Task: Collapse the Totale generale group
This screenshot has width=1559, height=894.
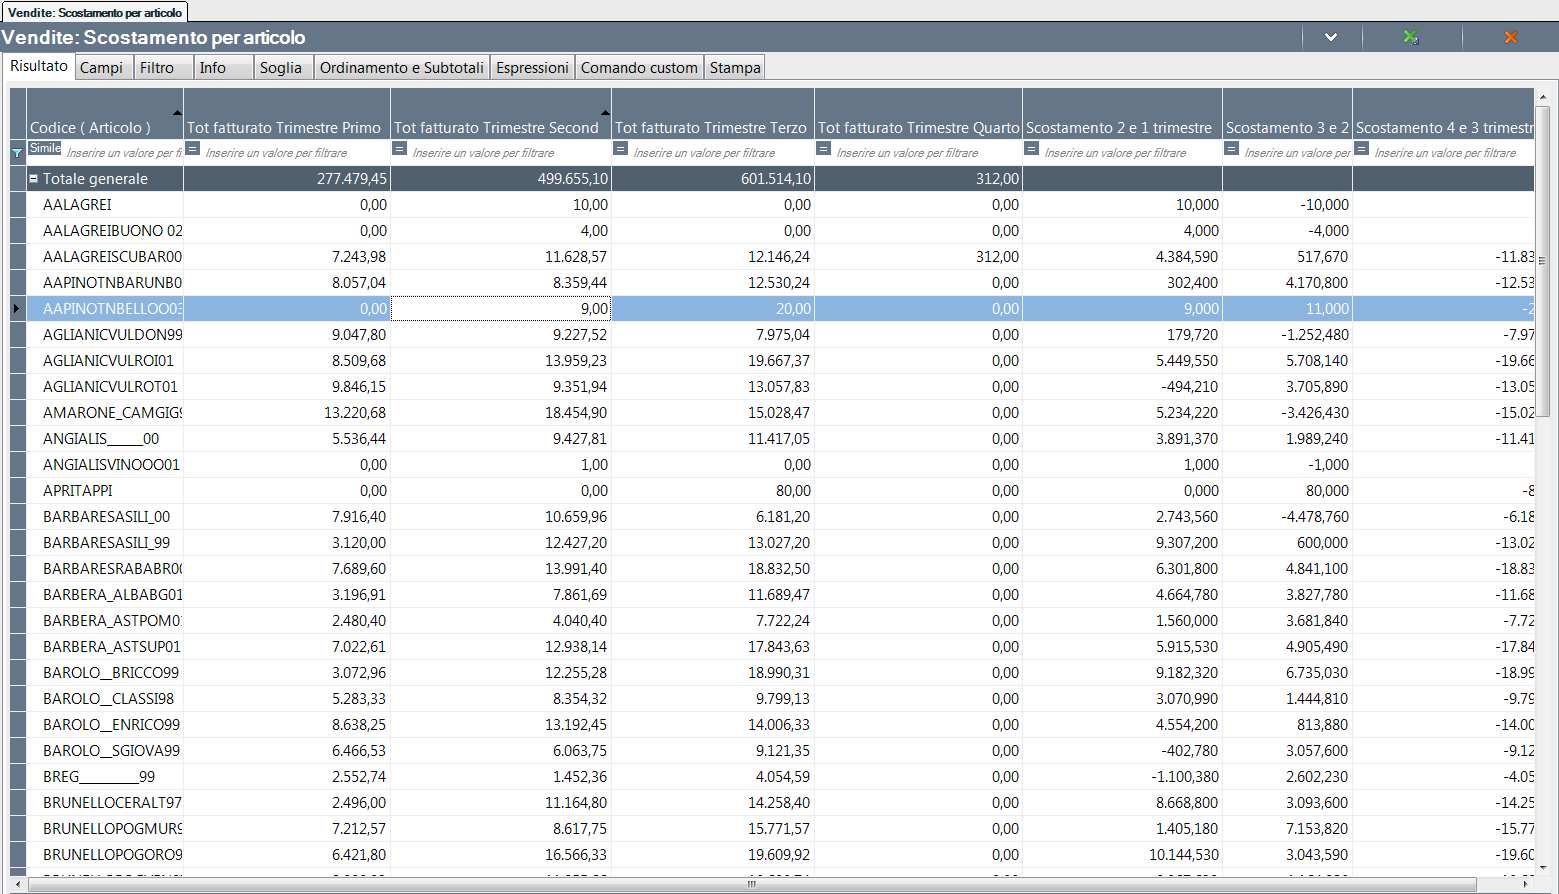Action: pyautogui.click(x=33, y=179)
